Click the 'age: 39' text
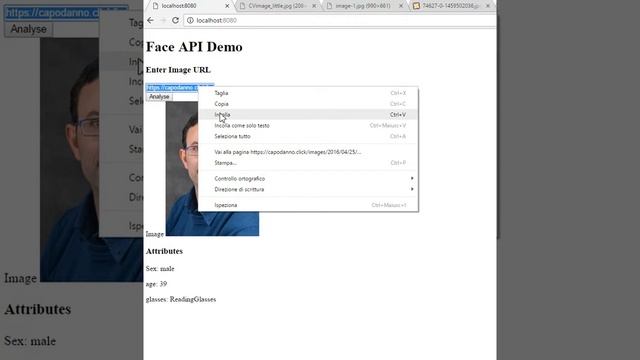This screenshot has height=360, width=640. [x=156, y=284]
